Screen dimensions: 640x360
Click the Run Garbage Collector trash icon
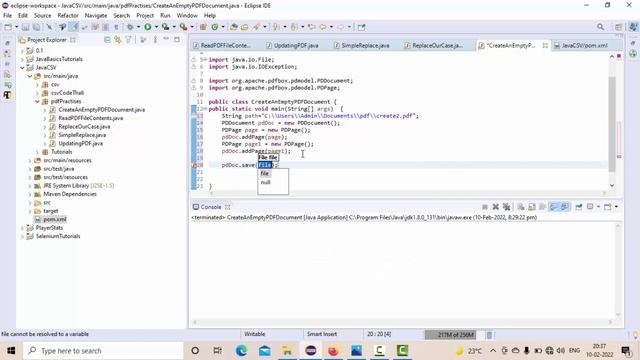[x=489, y=335]
